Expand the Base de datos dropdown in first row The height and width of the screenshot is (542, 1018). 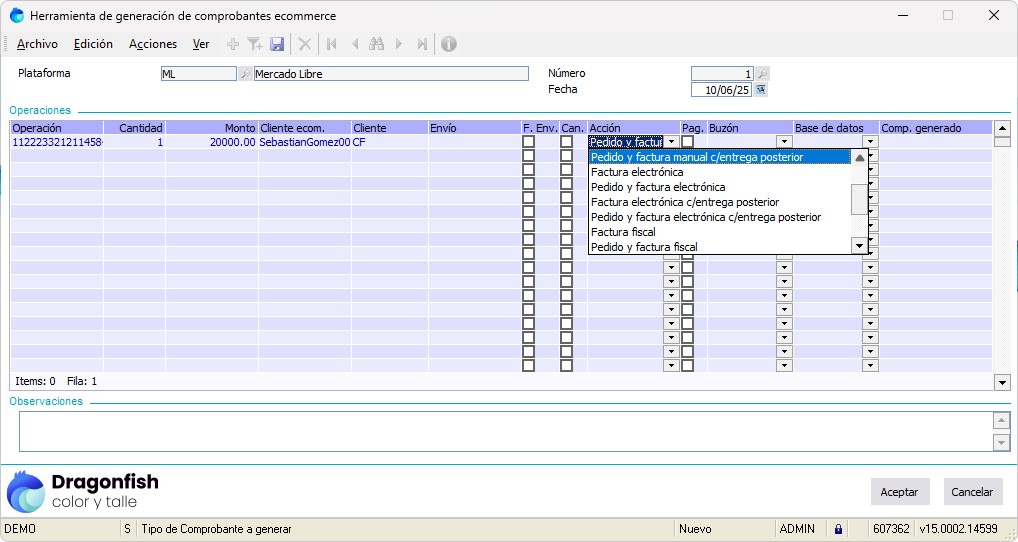(x=870, y=142)
